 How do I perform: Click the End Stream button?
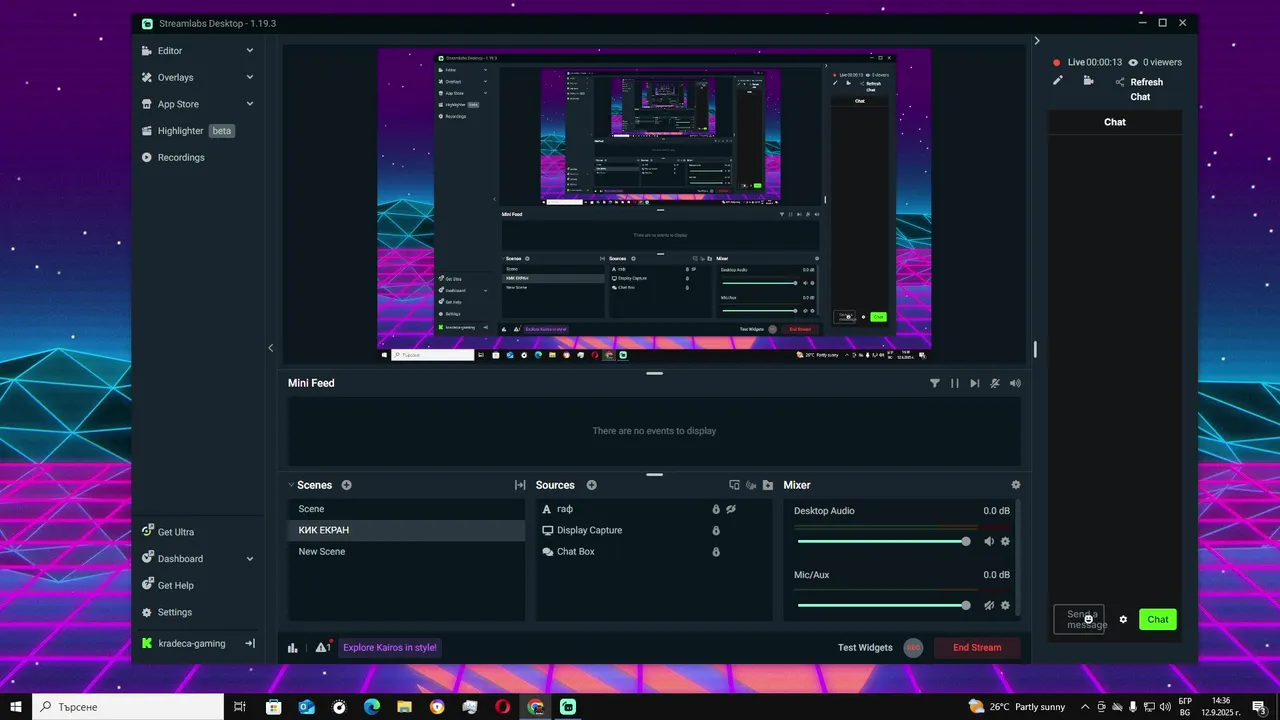tap(977, 648)
